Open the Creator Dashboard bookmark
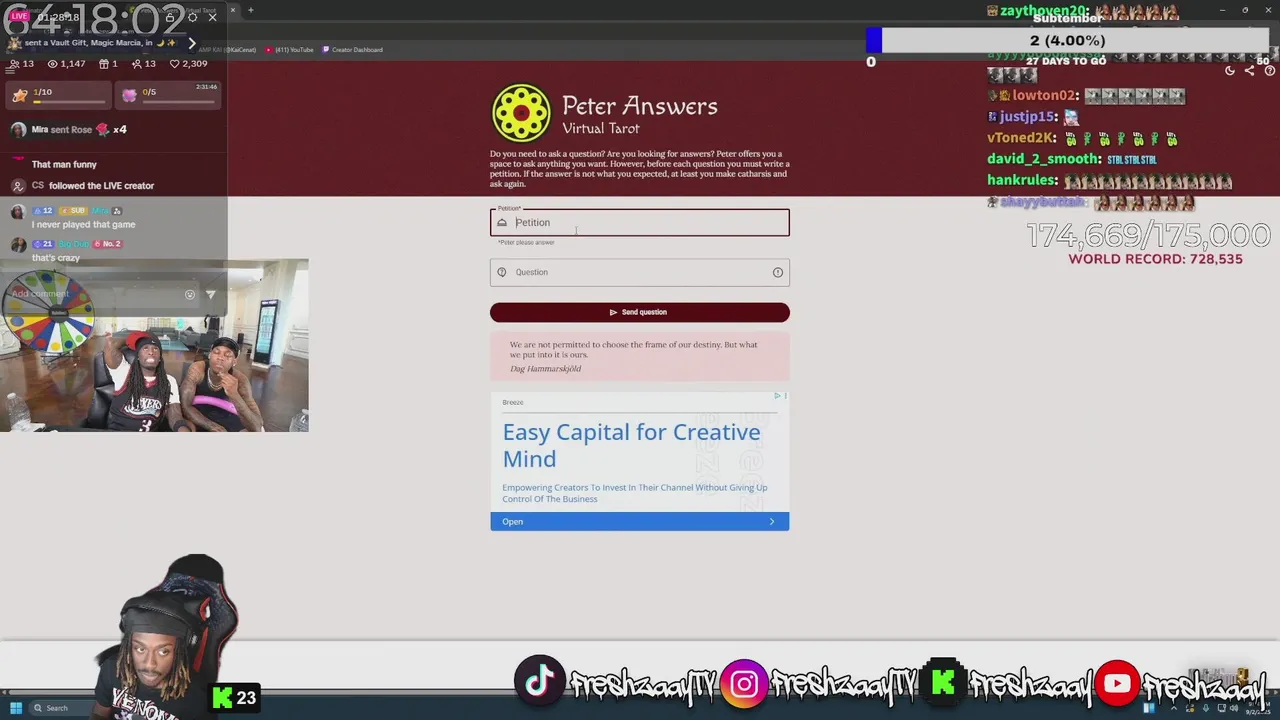1280x720 pixels. click(x=352, y=49)
